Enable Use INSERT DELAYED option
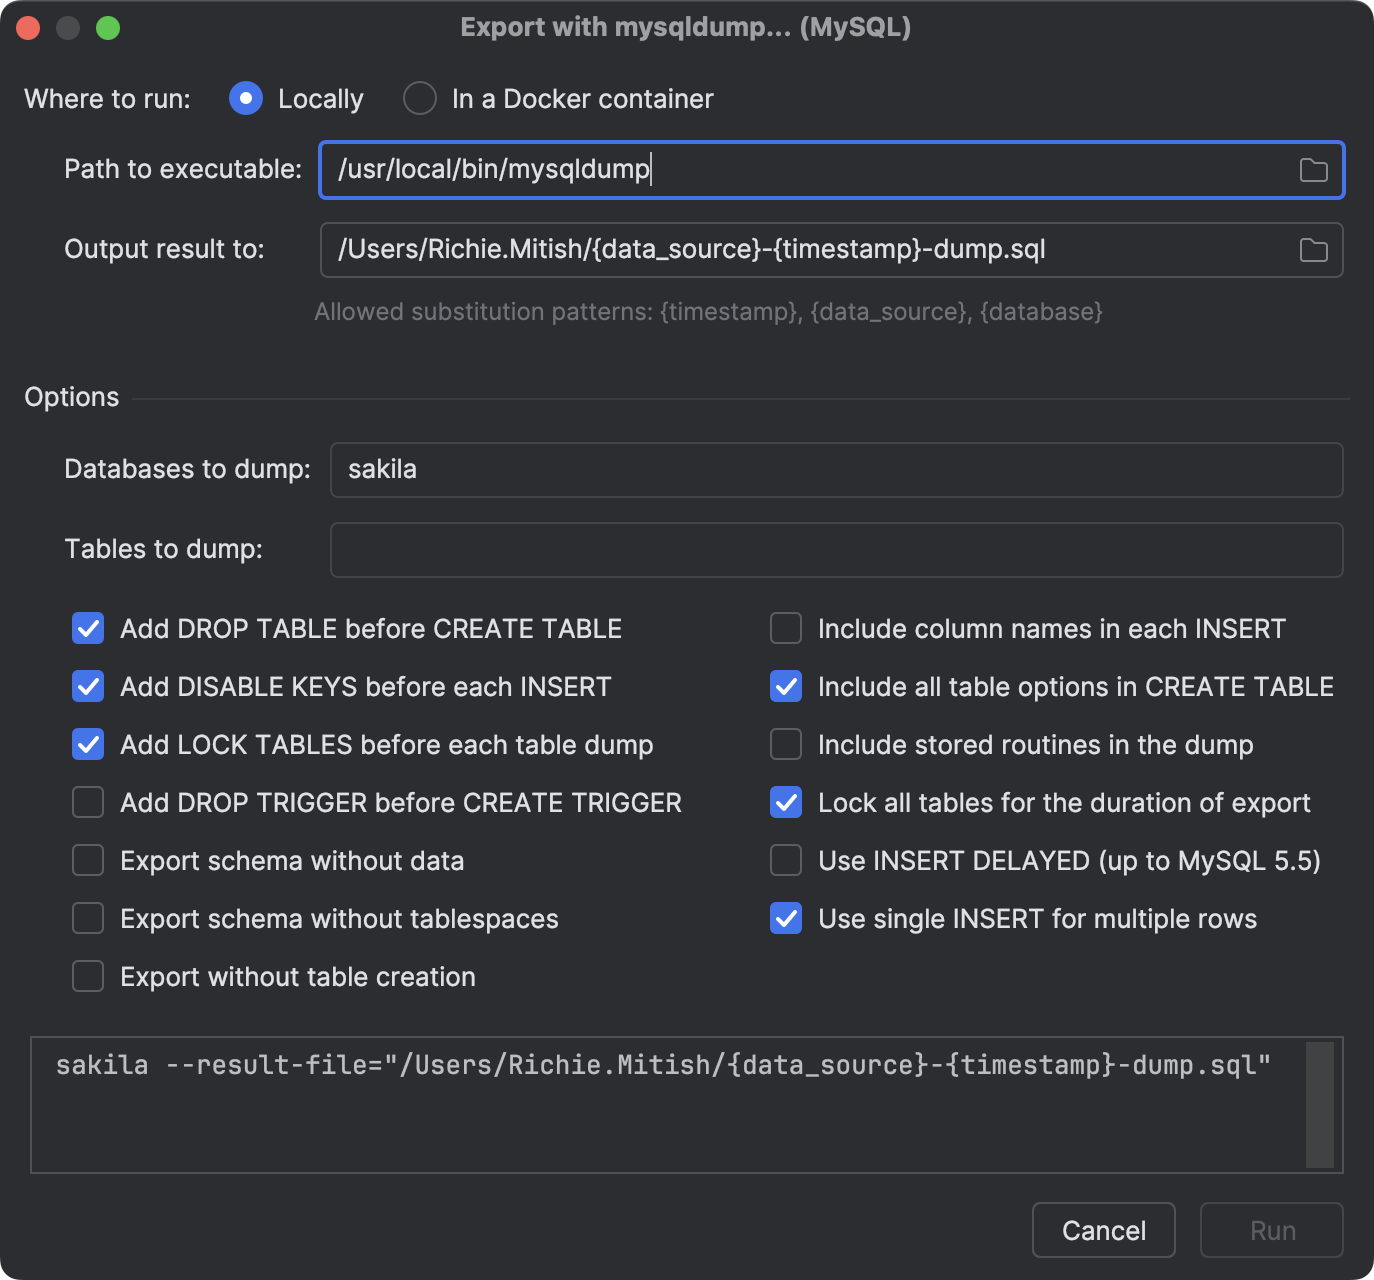 [x=785, y=860]
